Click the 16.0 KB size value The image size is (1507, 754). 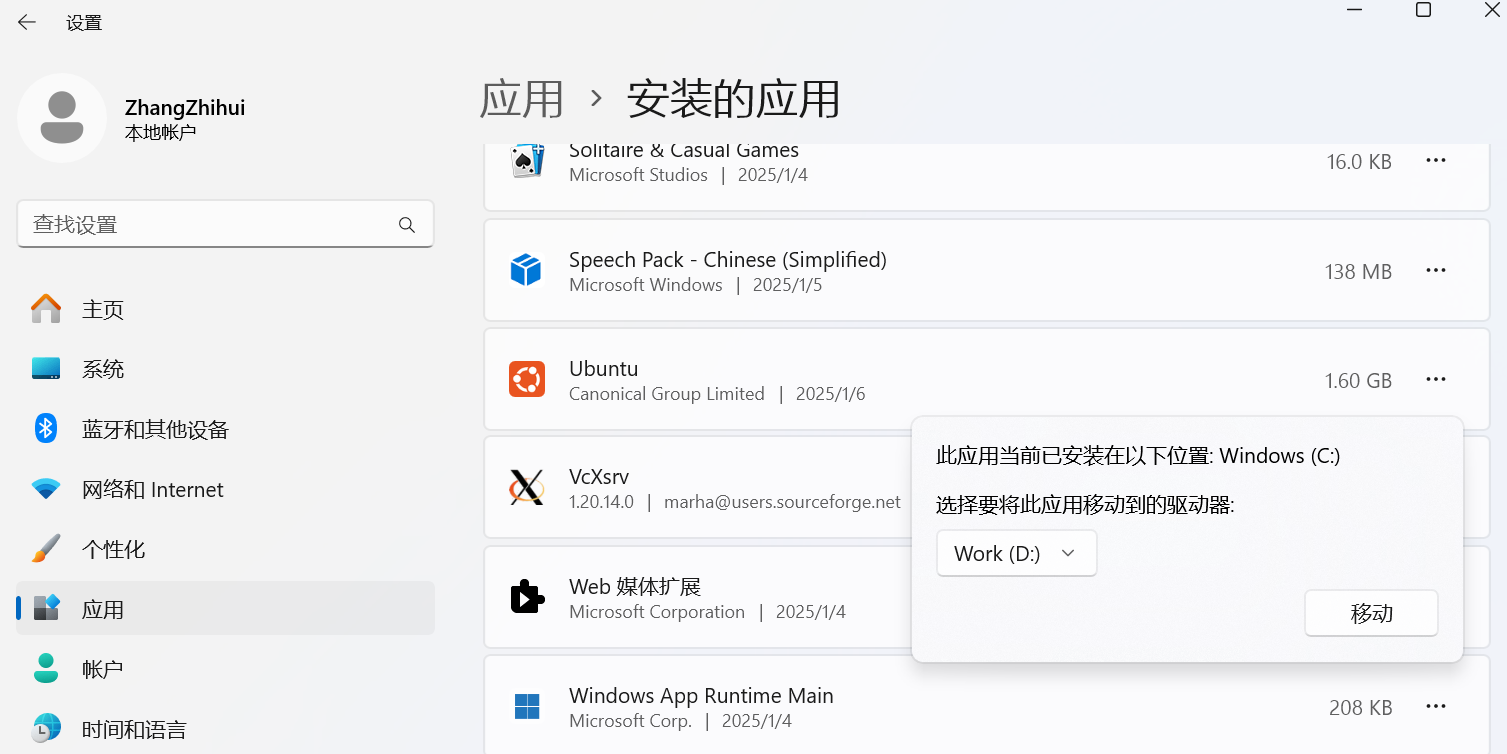[1359, 161]
